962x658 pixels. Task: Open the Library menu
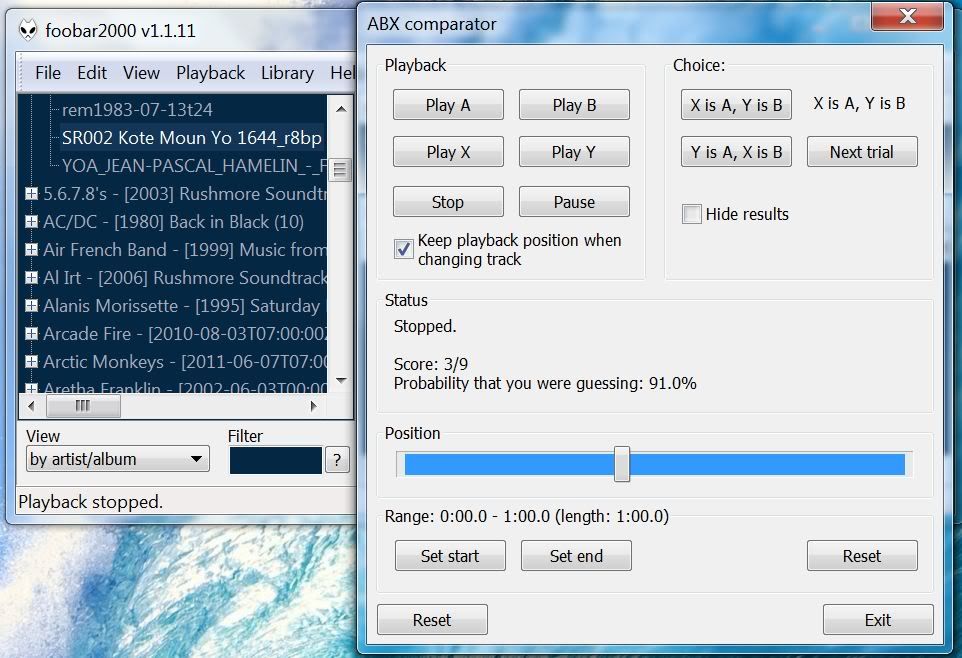[x=287, y=72]
